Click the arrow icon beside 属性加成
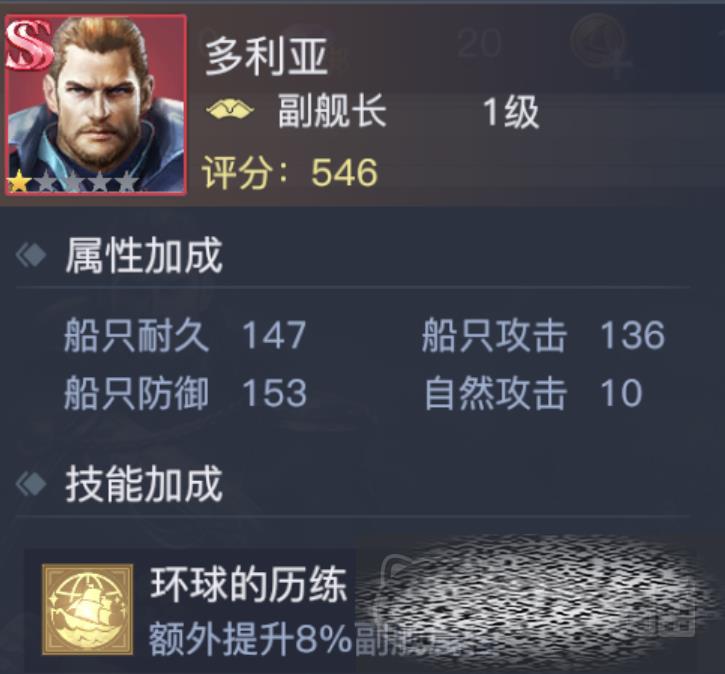Screen dimensions: 725x674 pos(31,256)
